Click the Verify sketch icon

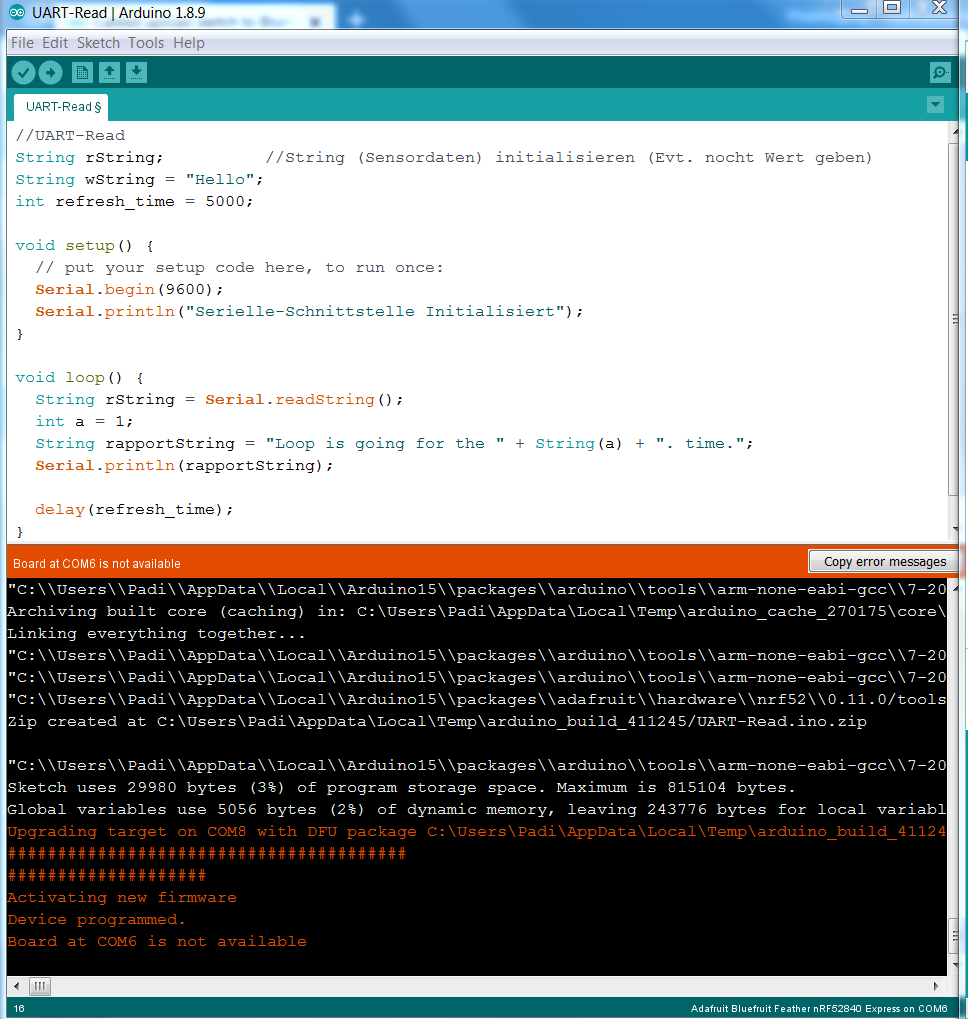[23, 72]
